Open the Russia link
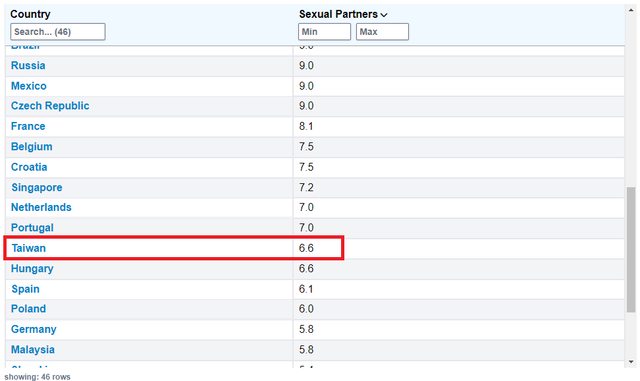 point(28,66)
